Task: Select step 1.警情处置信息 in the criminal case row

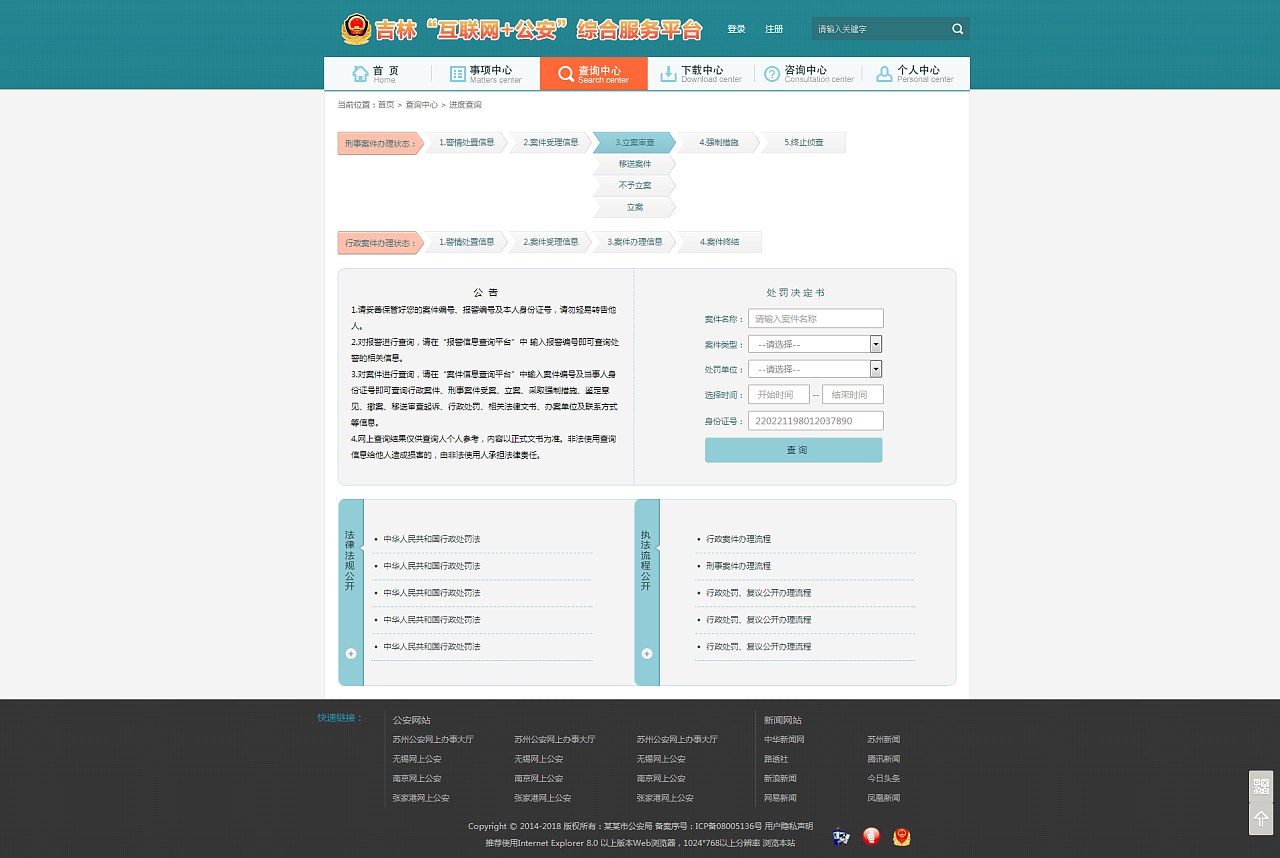Action: pyautogui.click(x=466, y=142)
